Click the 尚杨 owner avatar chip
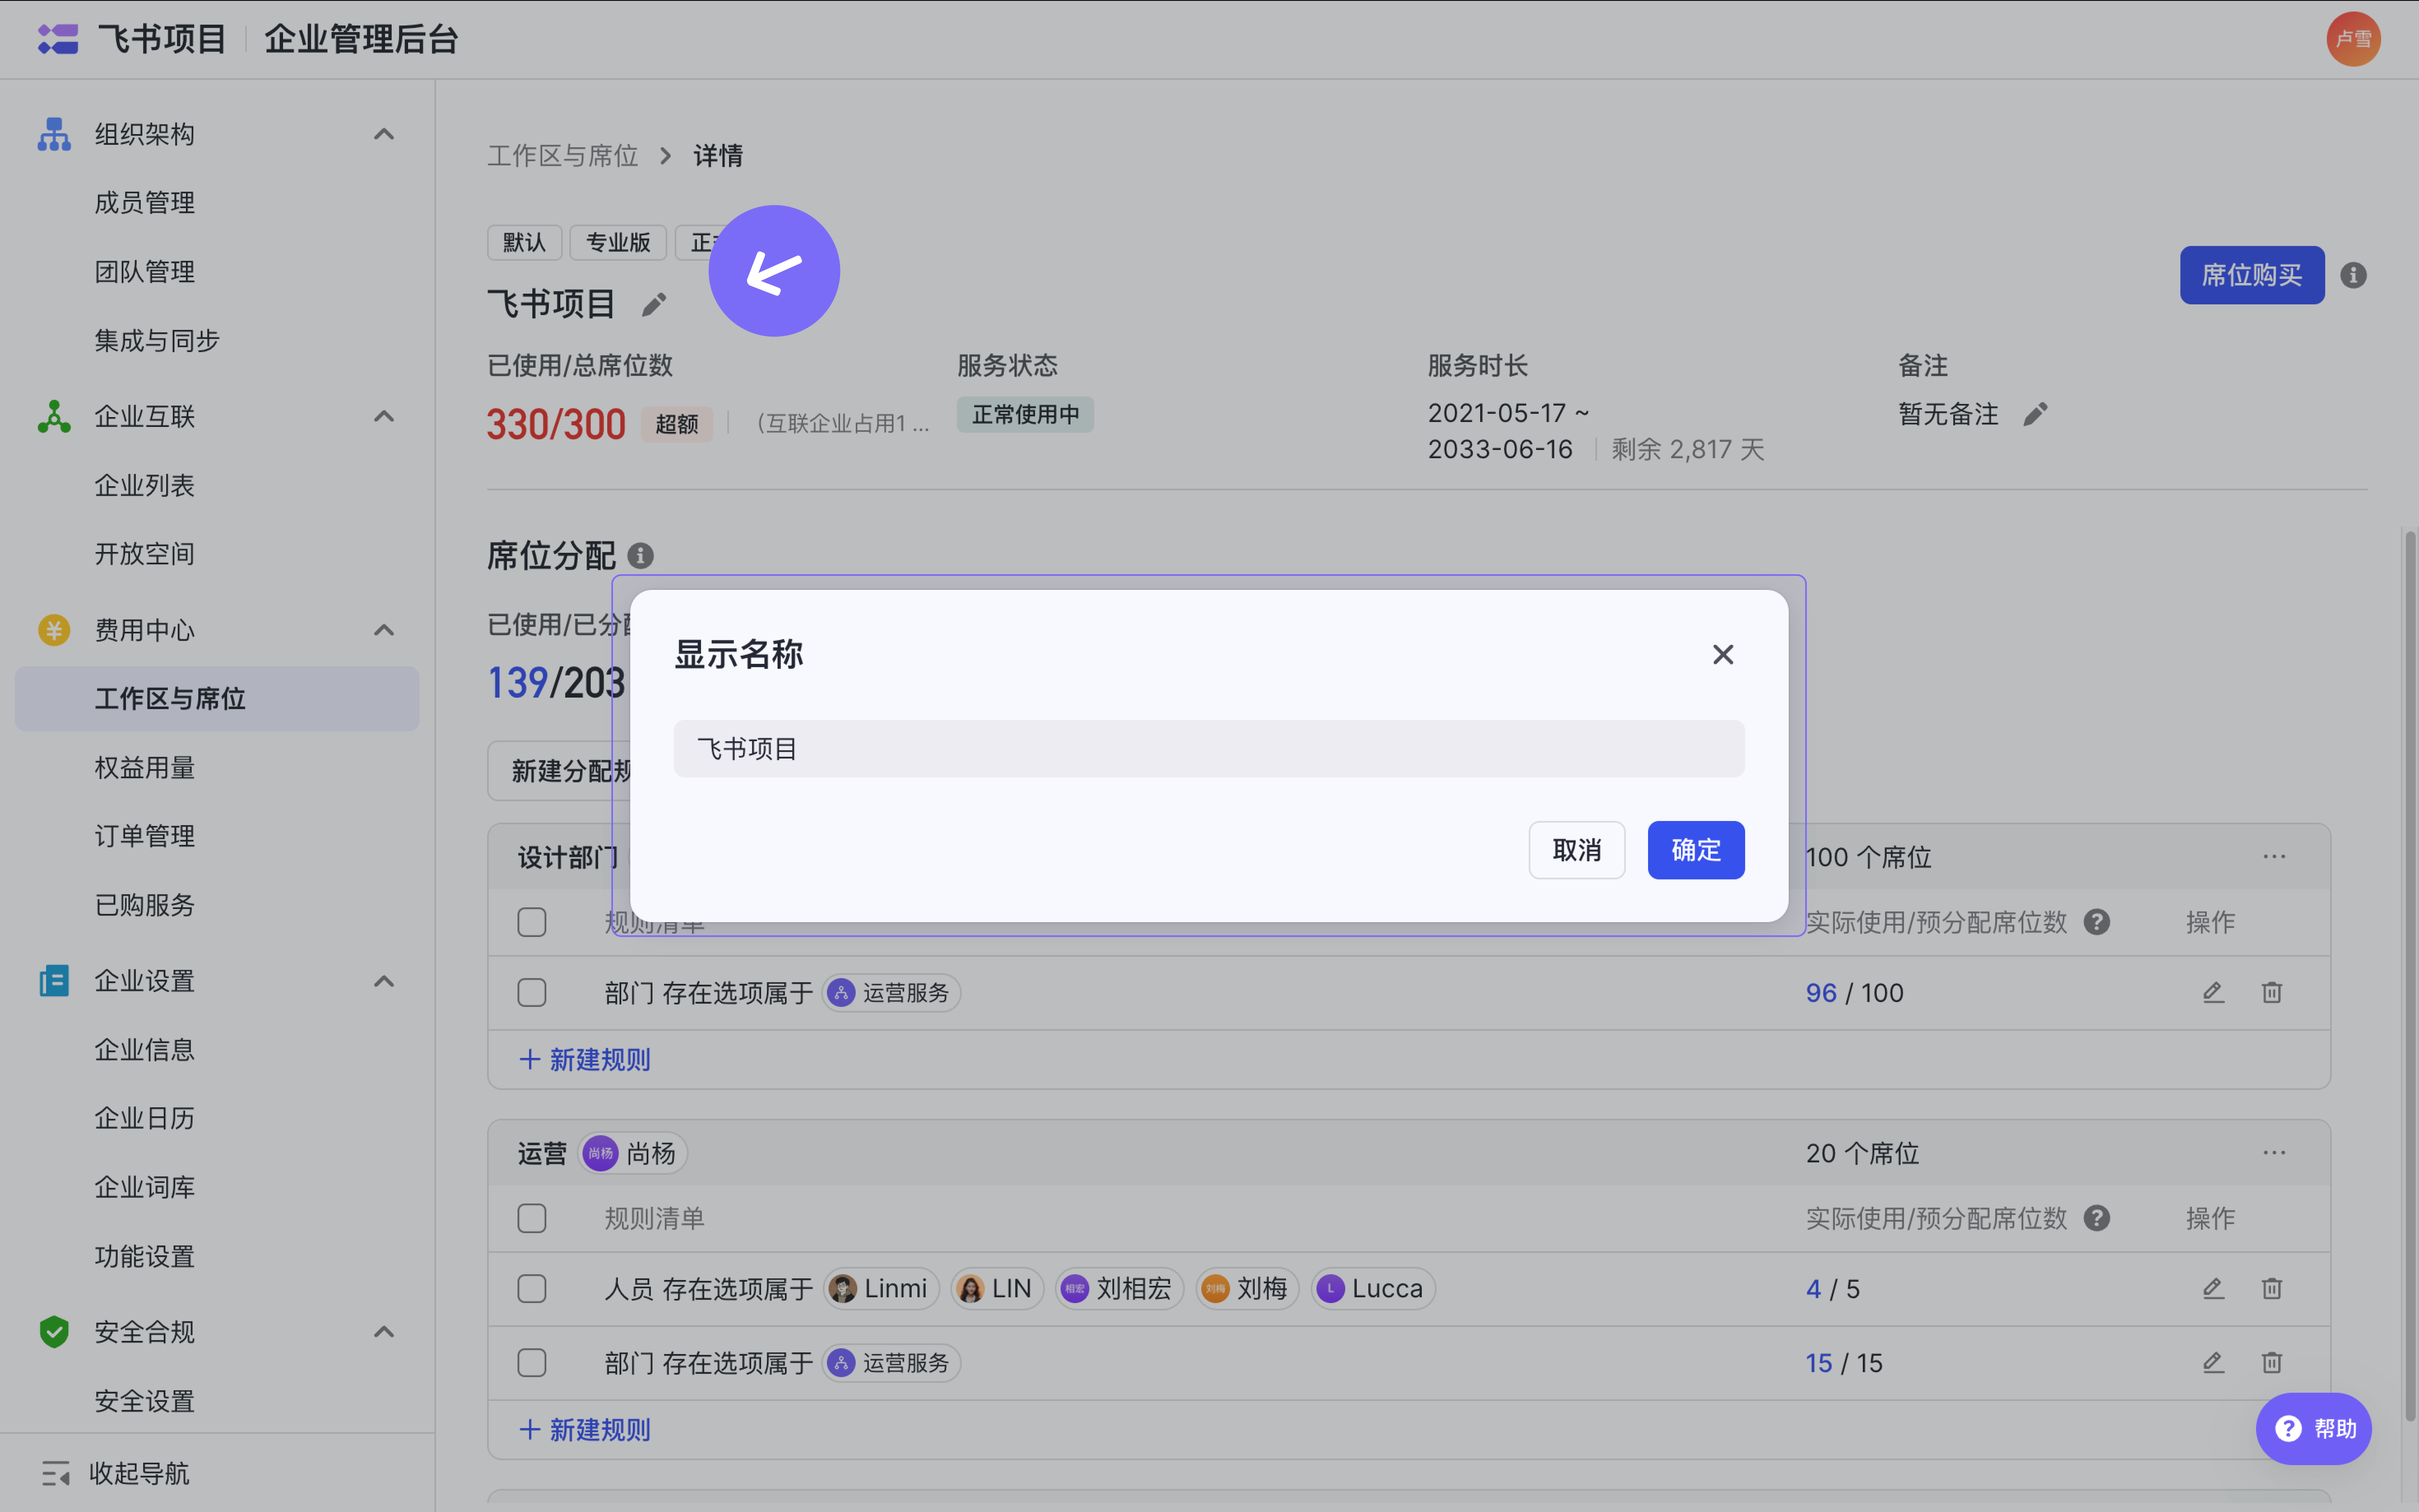 point(633,1153)
